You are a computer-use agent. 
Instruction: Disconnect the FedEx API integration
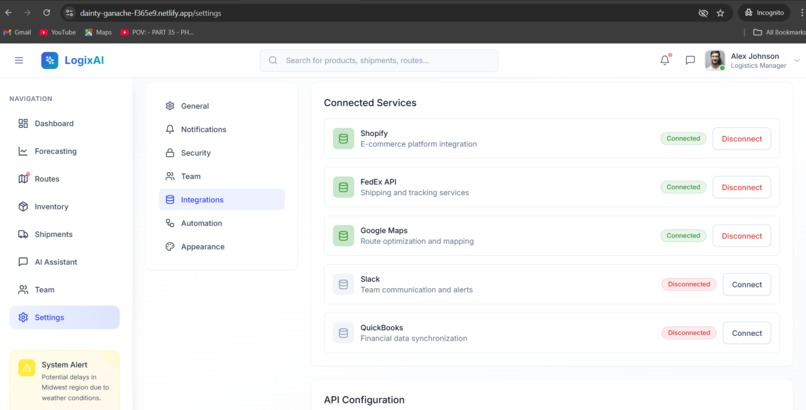(742, 188)
